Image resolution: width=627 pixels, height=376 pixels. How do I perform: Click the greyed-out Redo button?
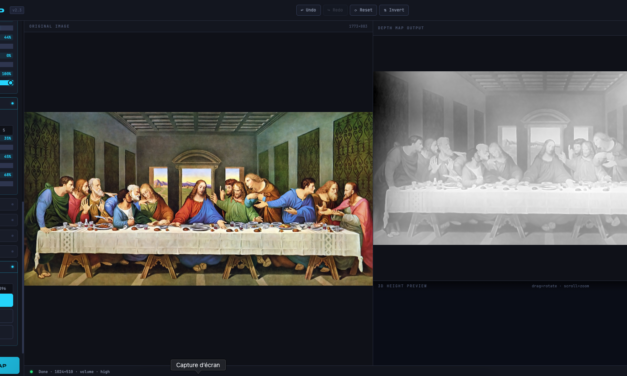point(335,10)
